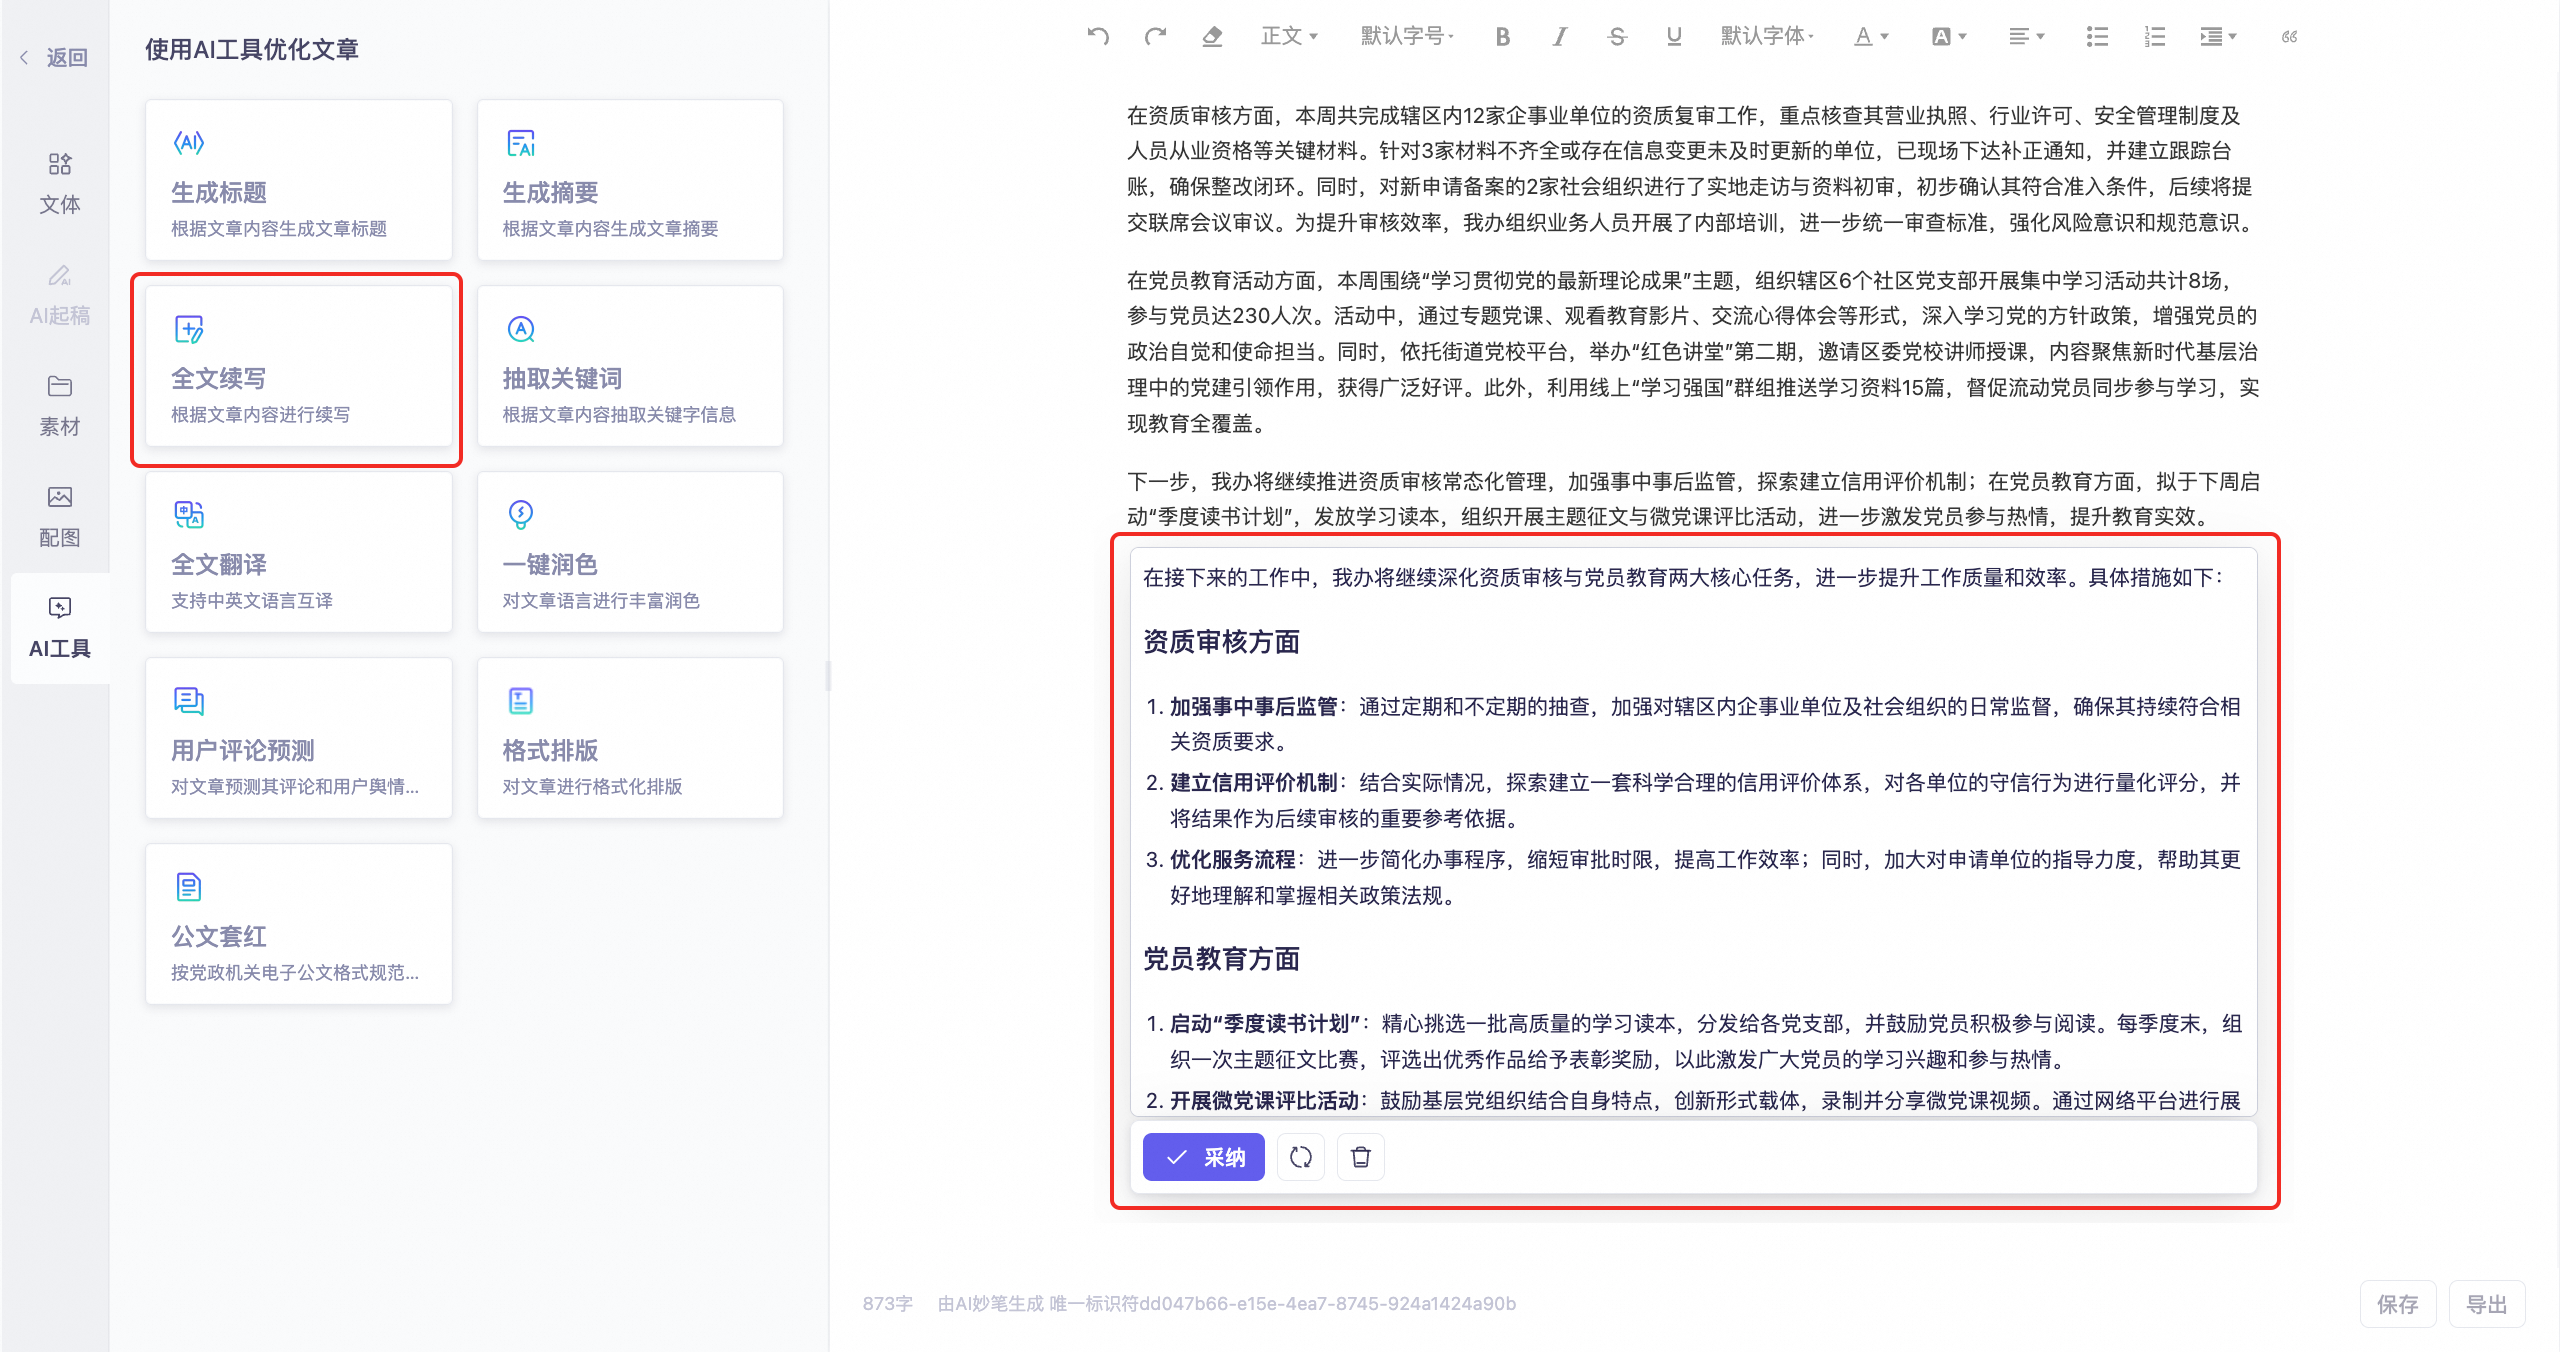
Task: Toggle italic formatting
Action: (1559, 37)
